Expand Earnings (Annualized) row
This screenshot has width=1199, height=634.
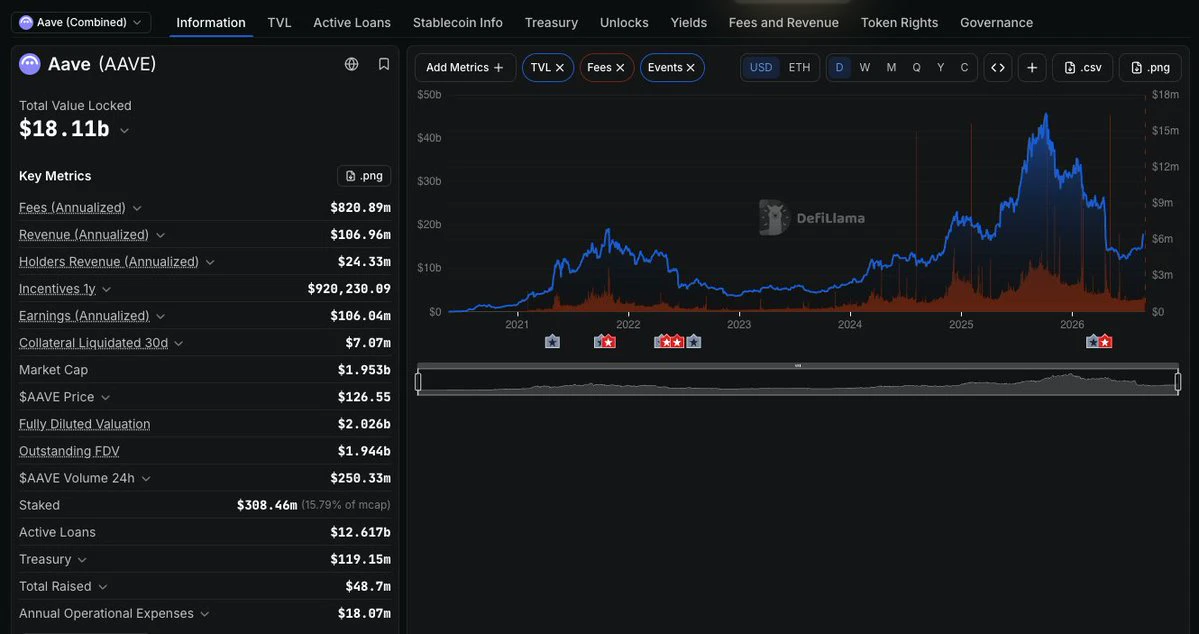click(160, 316)
